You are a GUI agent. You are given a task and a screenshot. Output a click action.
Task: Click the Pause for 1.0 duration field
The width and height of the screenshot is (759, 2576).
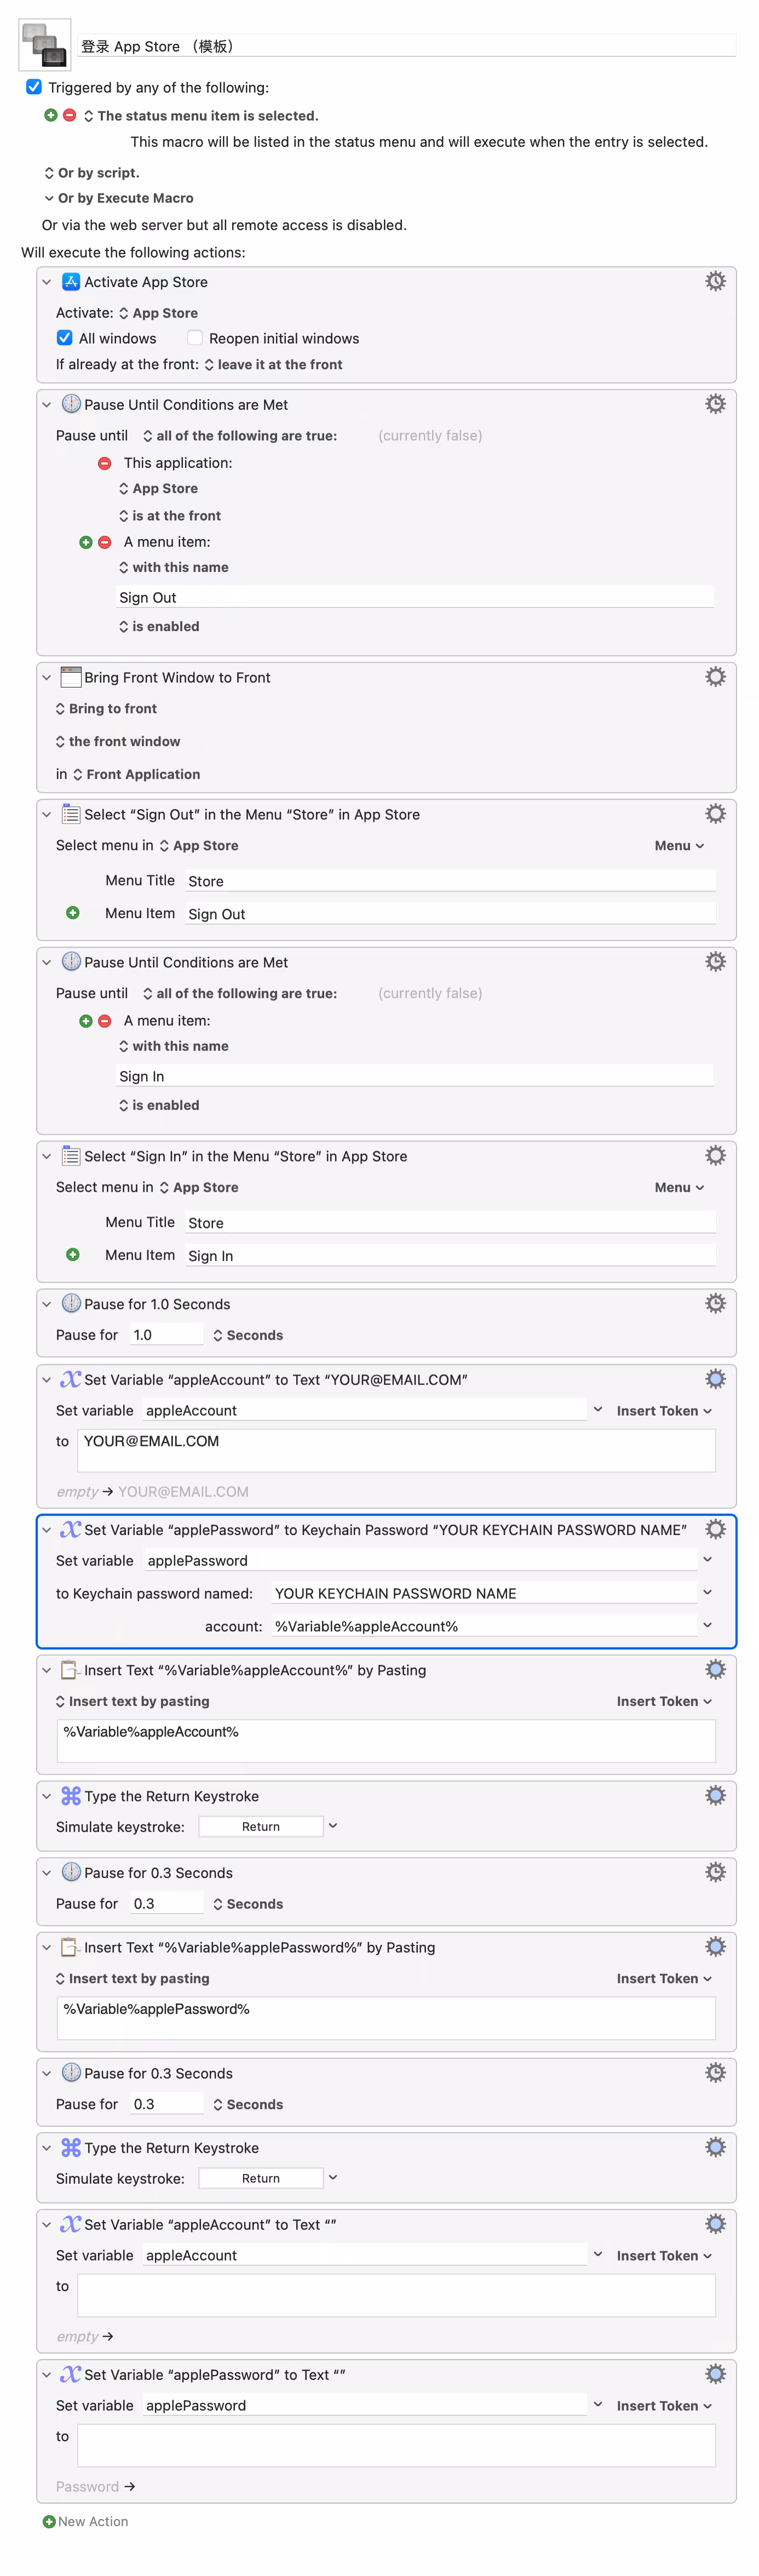[x=166, y=1335]
